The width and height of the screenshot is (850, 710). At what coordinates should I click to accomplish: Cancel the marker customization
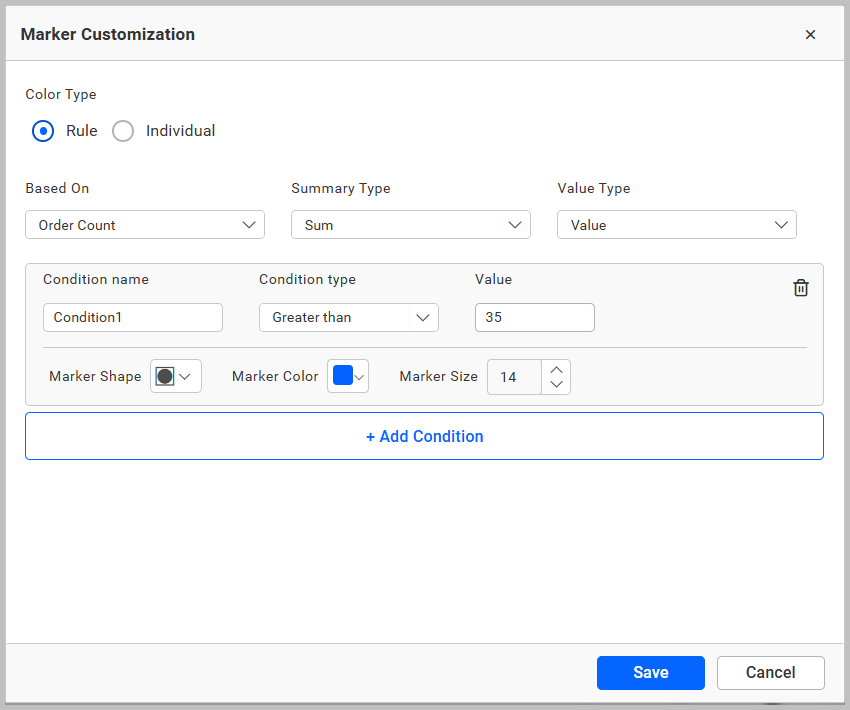click(770, 672)
